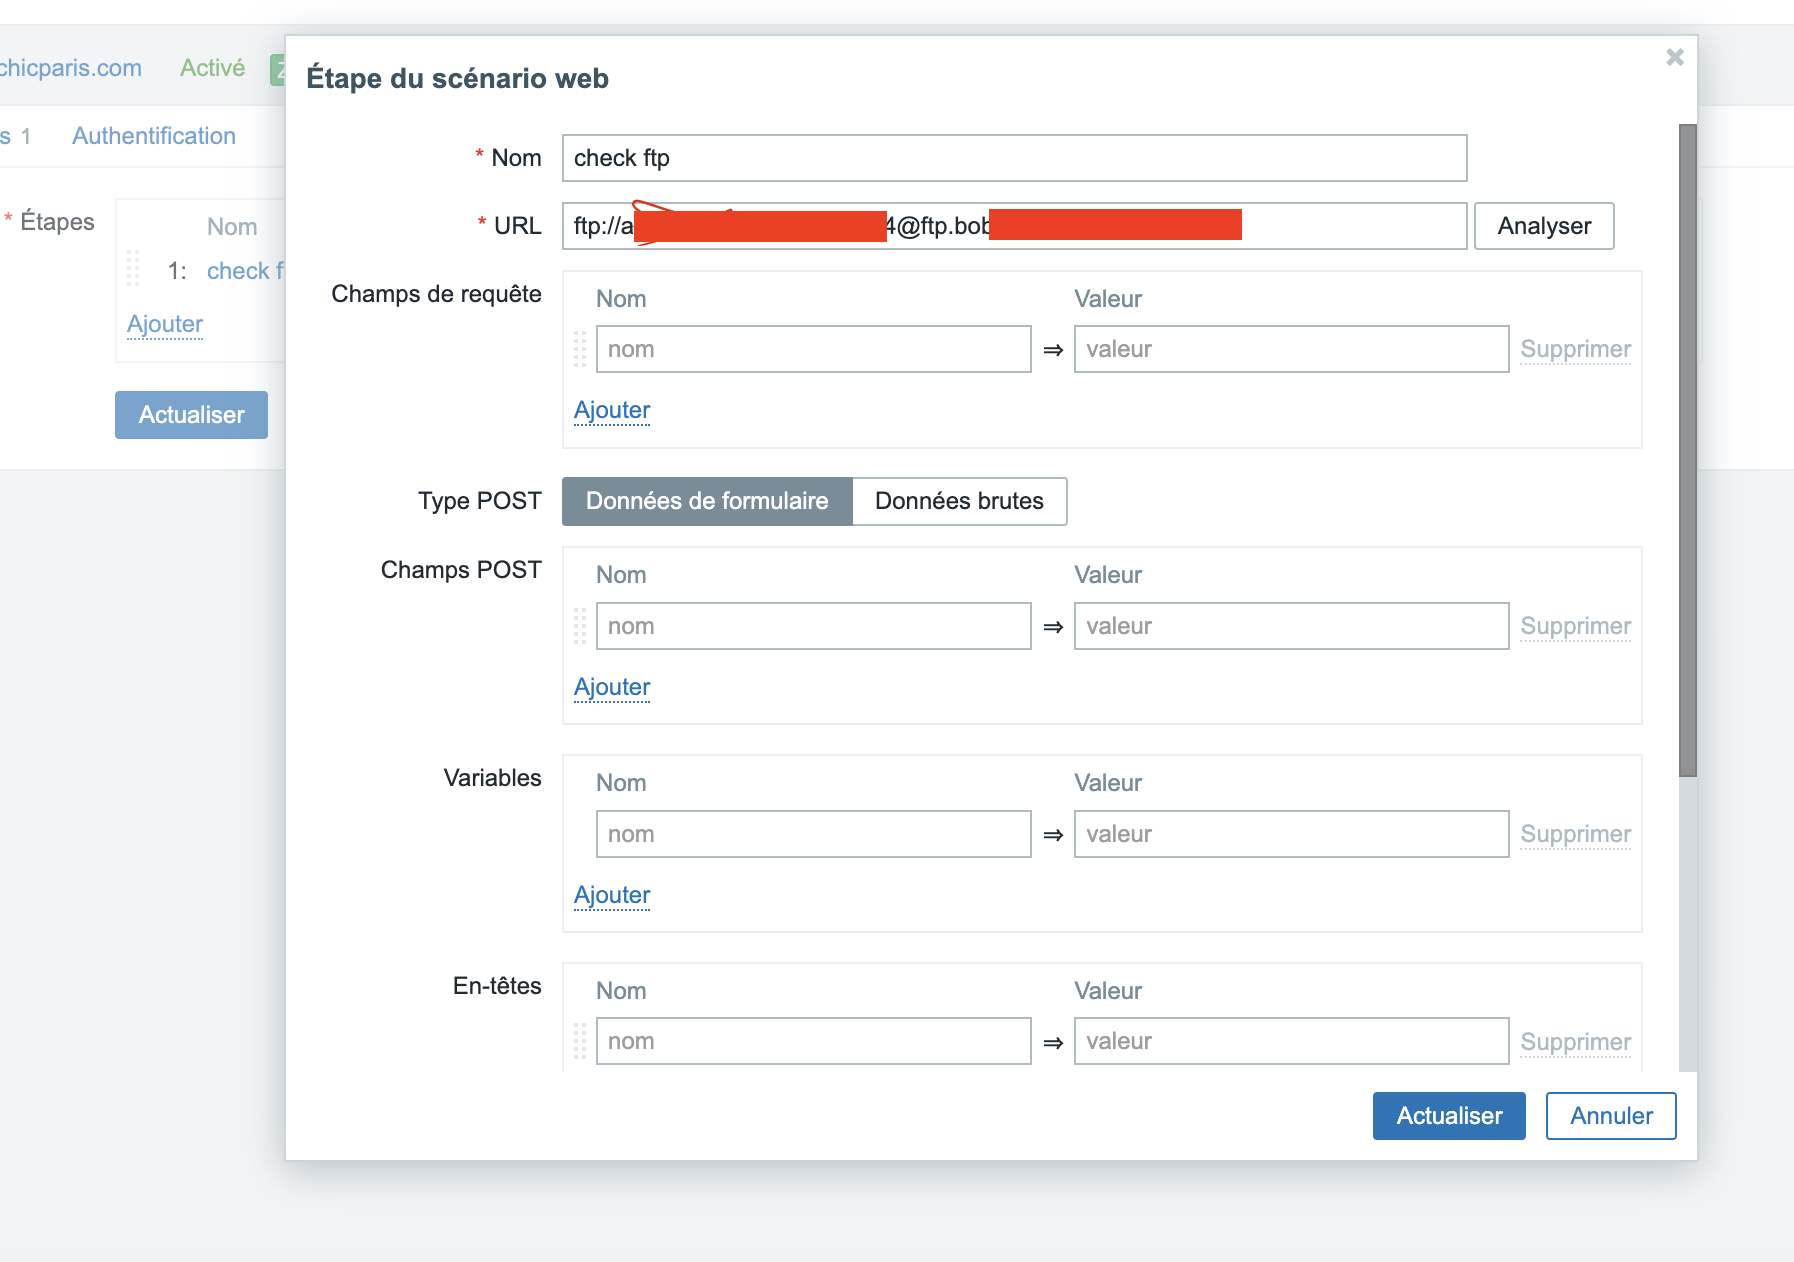Add a new Champs de requête row
This screenshot has height=1262, width=1794.
[612, 410]
